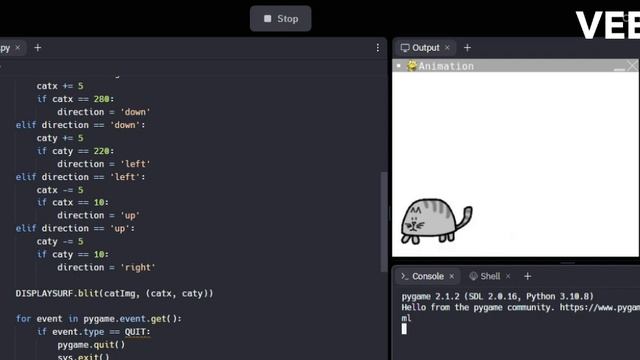Click the line "direction = 'right'"
Viewport: 640px width, 360px height.
(x=106, y=268)
